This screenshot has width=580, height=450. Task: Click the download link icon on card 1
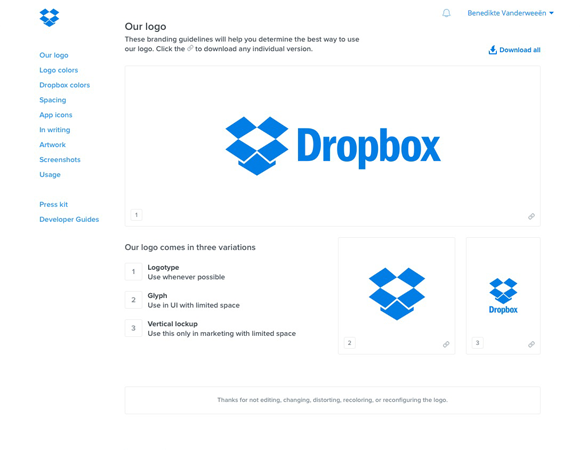click(x=531, y=216)
